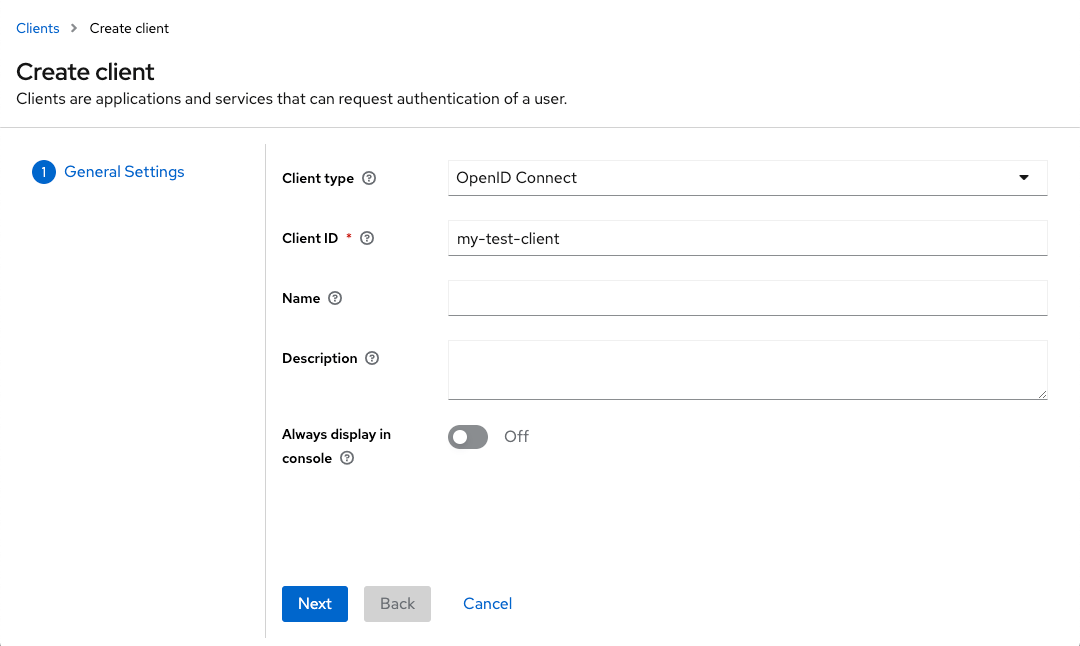
Task: Click the step 1 circle indicator
Action: (43, 171)
